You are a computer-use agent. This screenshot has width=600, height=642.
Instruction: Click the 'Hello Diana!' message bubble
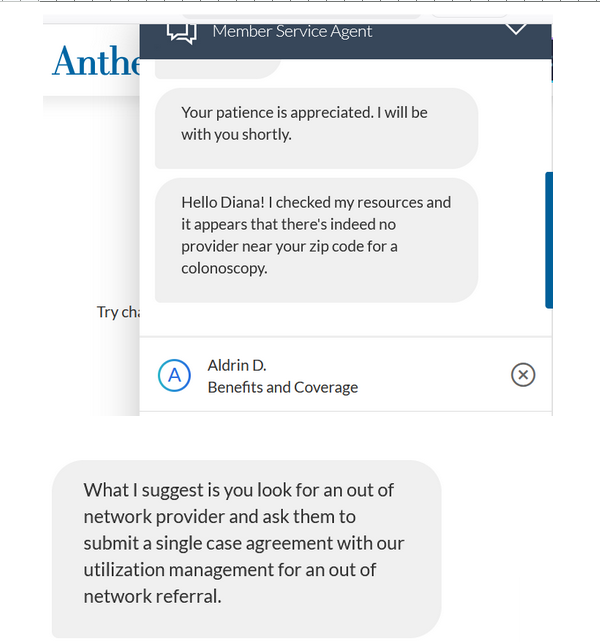pyautogui.click(x=316, y=235)
